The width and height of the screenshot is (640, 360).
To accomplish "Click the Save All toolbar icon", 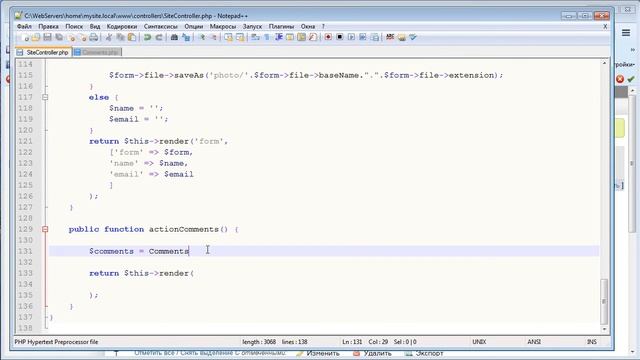I will 59,38.
